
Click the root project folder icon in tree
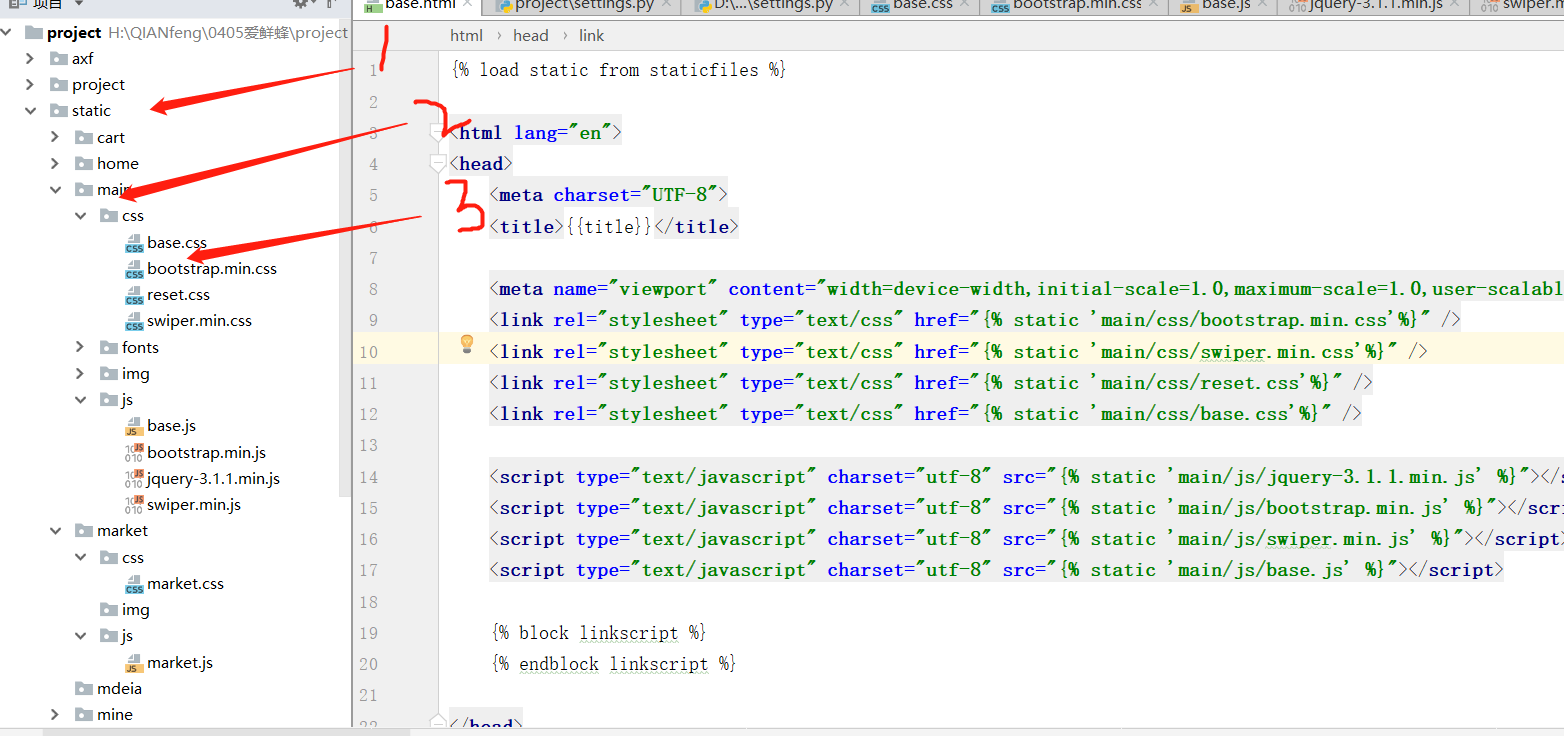34,33
